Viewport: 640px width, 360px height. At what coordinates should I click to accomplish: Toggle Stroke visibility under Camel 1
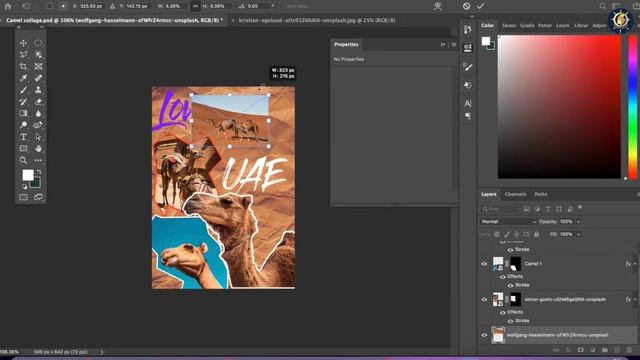(x=510, y=285)
